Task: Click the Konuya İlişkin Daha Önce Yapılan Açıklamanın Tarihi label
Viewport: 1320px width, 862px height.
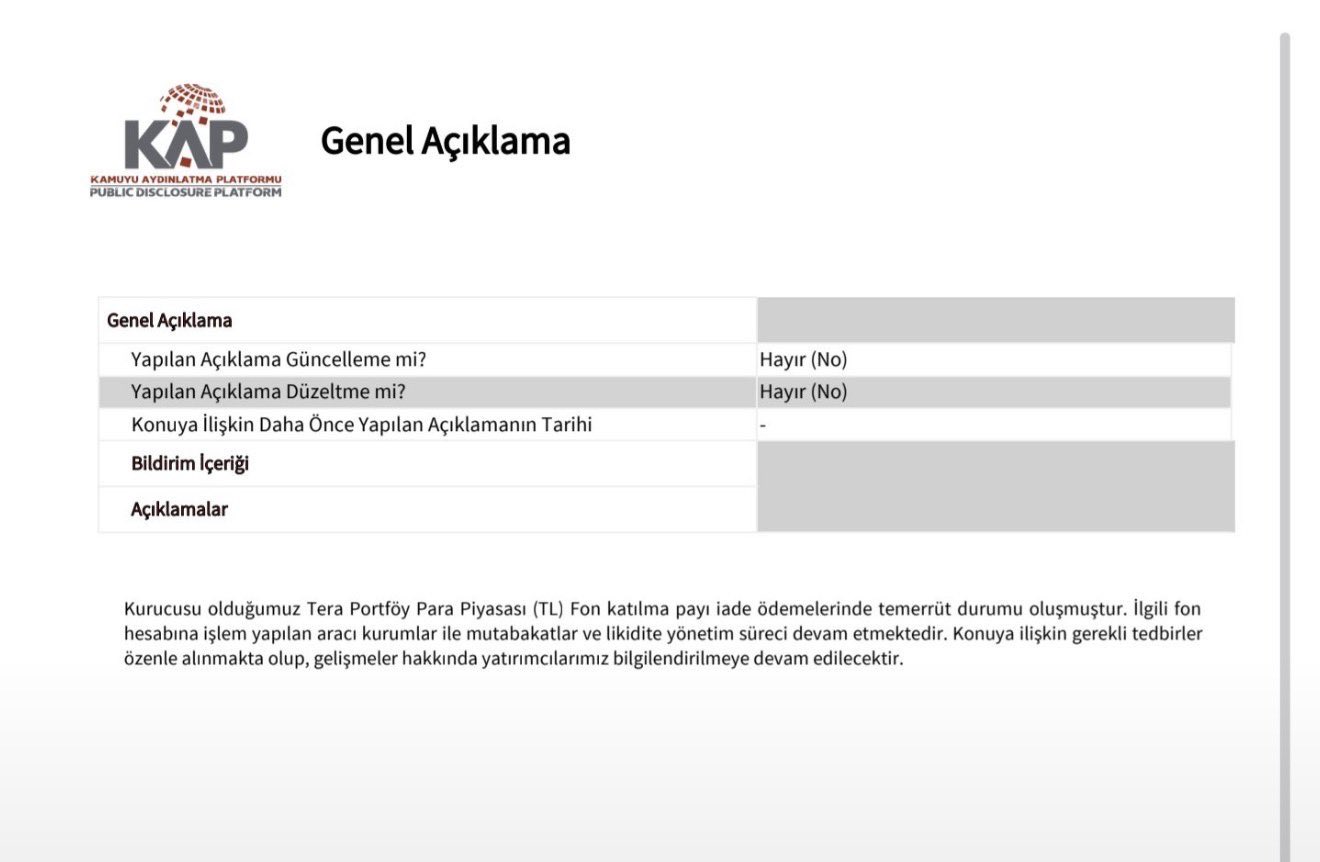Action: 362,425
